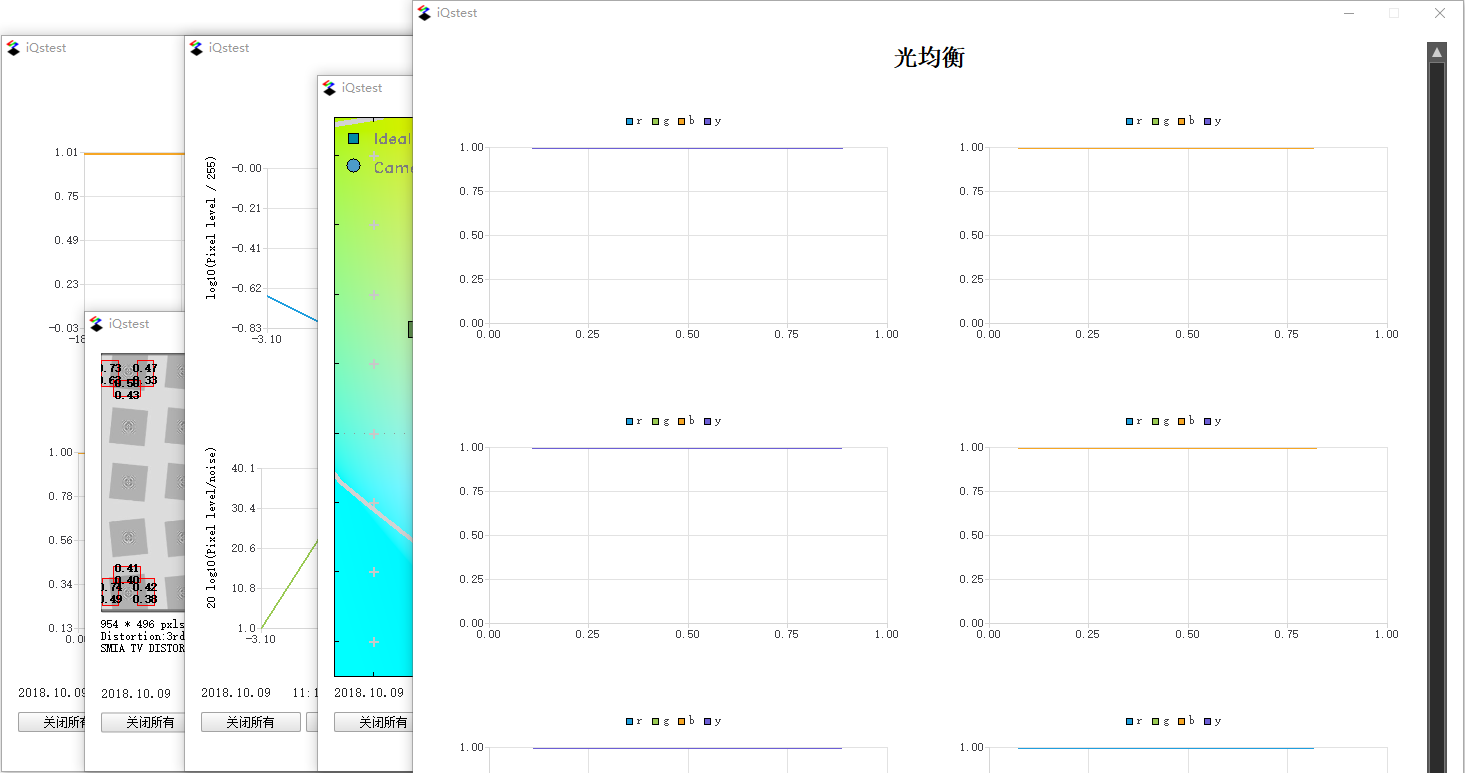Click the 0.43 value label on the test chart image
The height and width of the screenshot is (773, 1465).
coord(127,395)
